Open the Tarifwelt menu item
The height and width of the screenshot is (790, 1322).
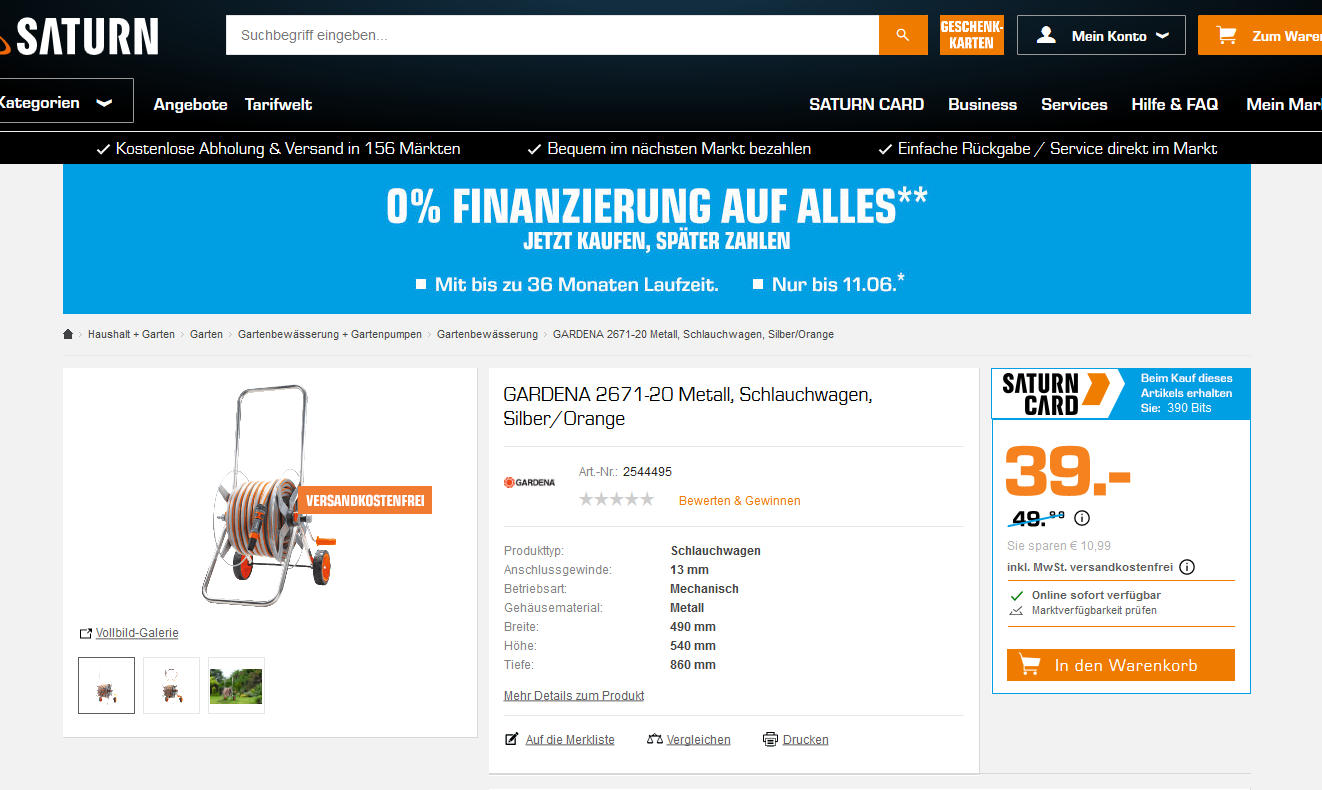tap(278, 104)
